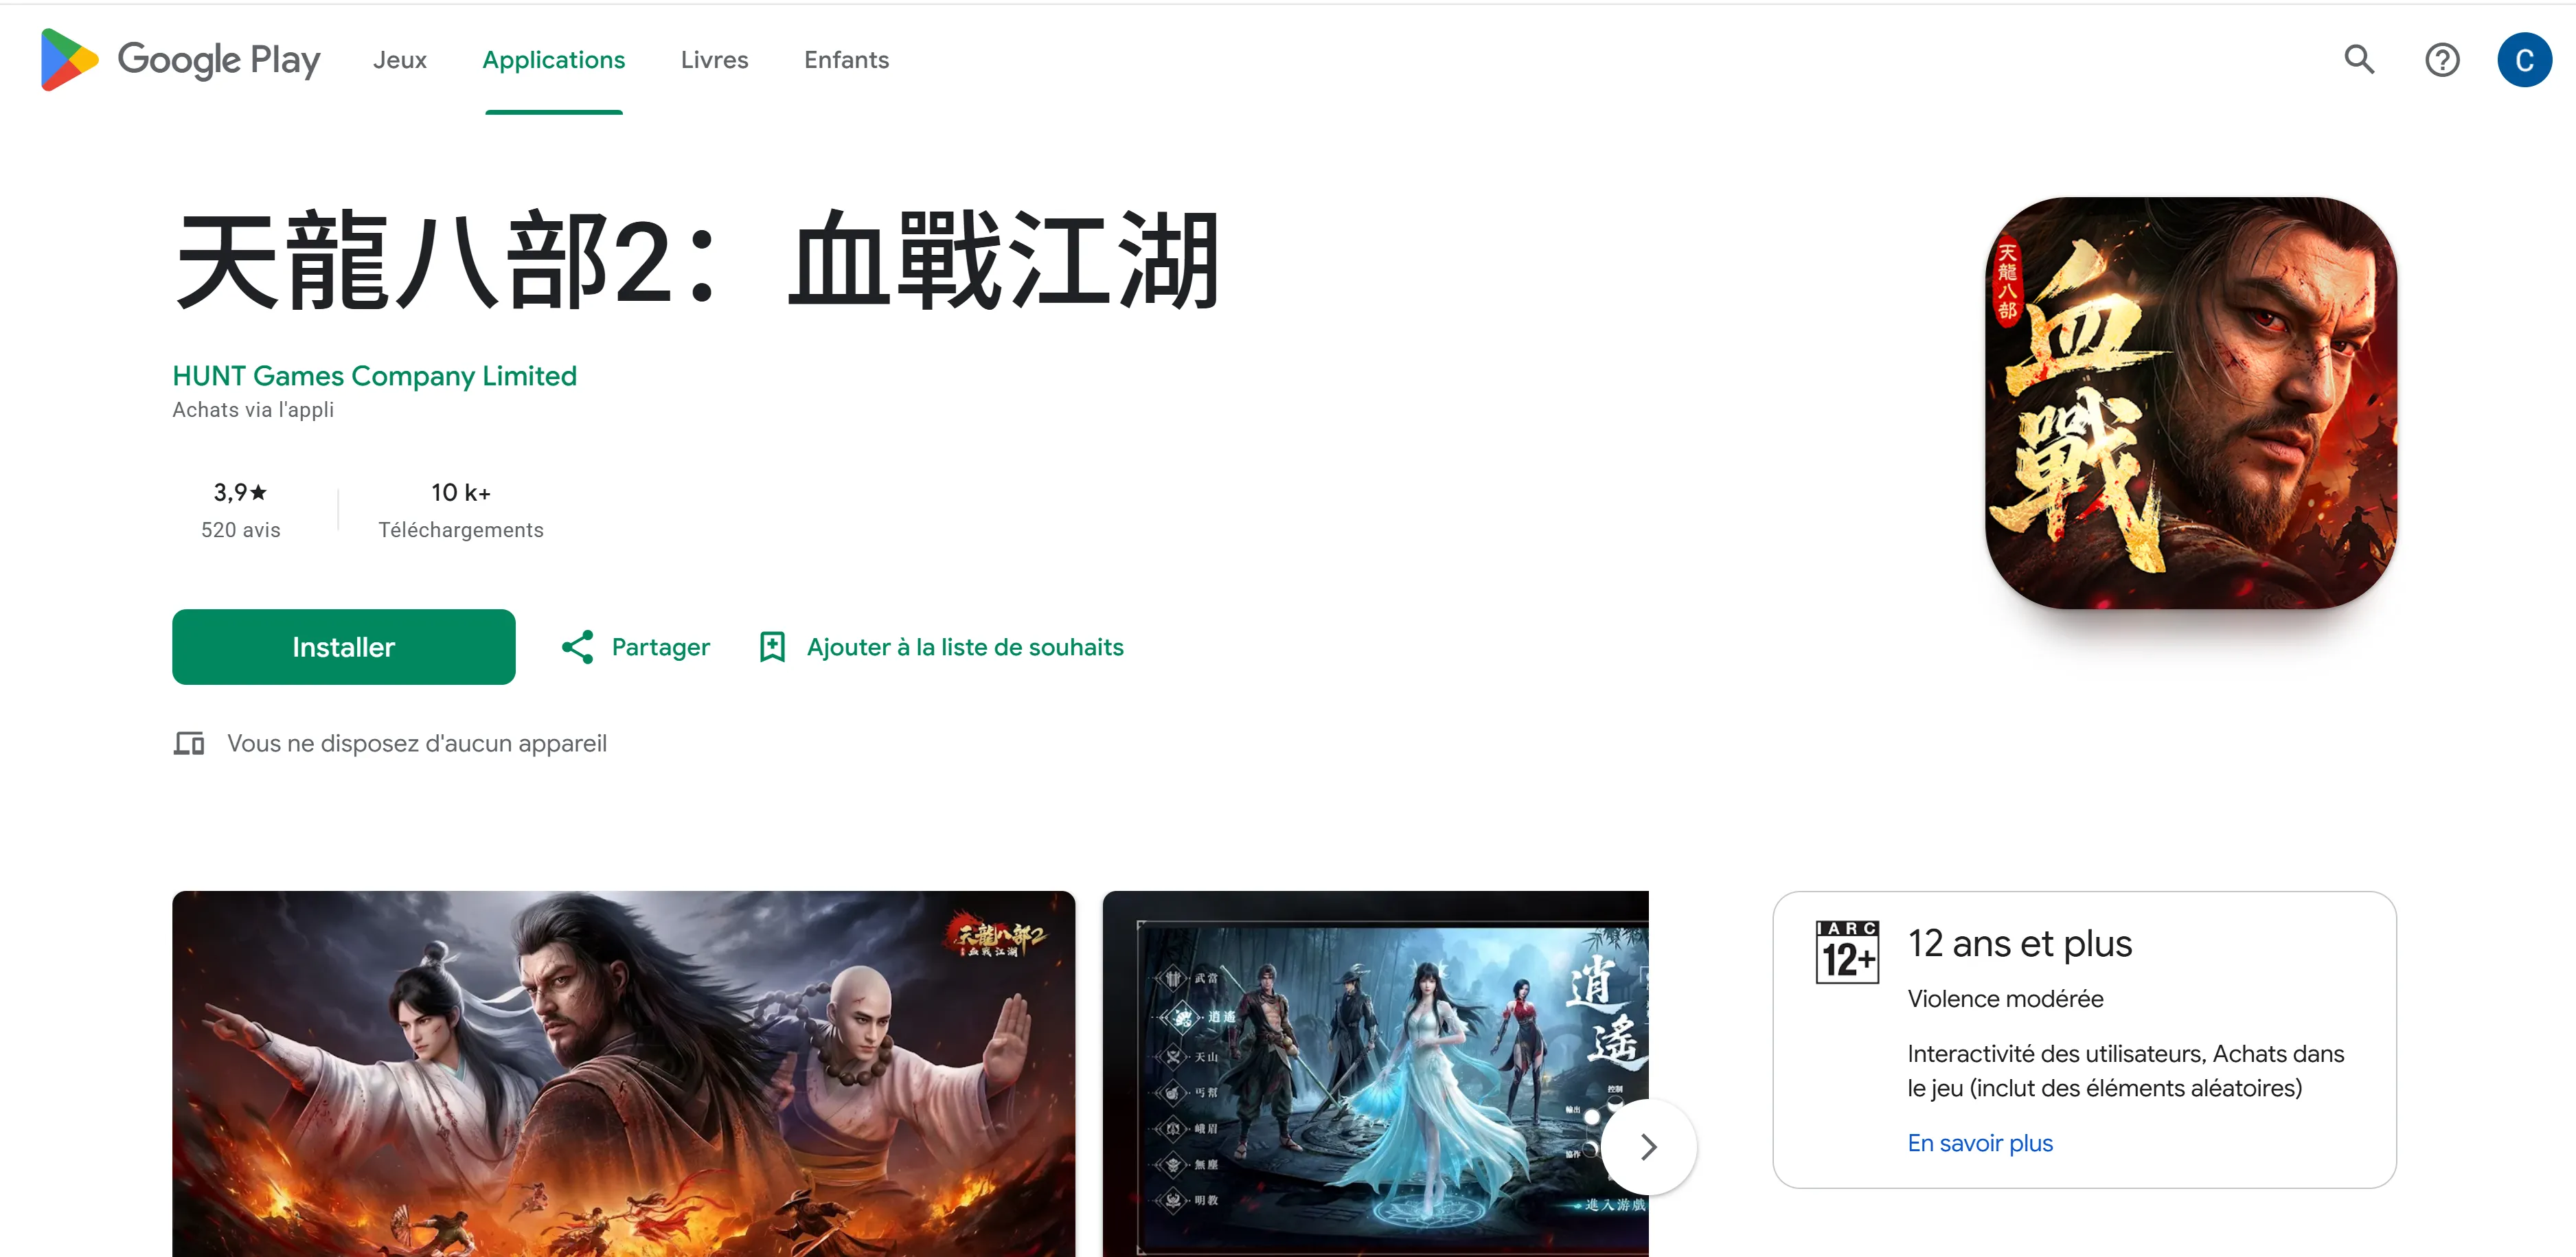Click the game title 天龍八部2：血戰江湖
The width and height of the screenshot is (2576, 1257).
click(x=697, y=260)
